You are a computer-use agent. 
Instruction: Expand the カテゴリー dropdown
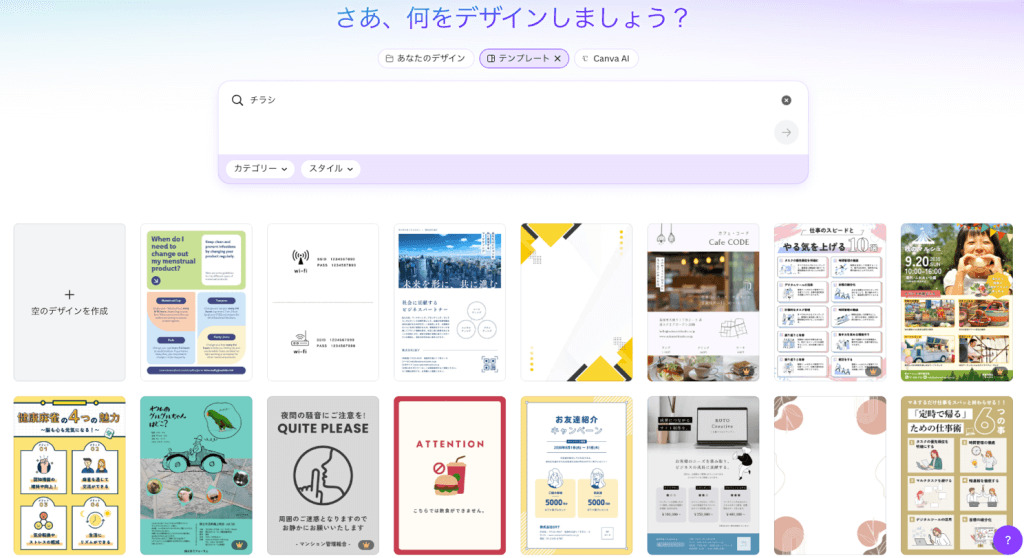click(260, 169)
